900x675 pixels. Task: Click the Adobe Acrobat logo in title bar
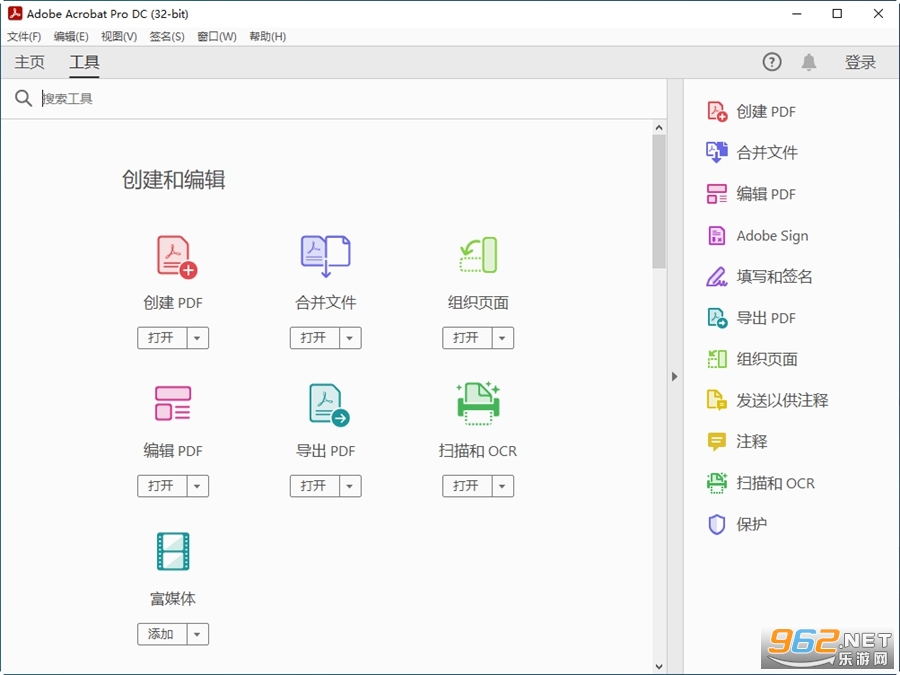coord(15,13)
